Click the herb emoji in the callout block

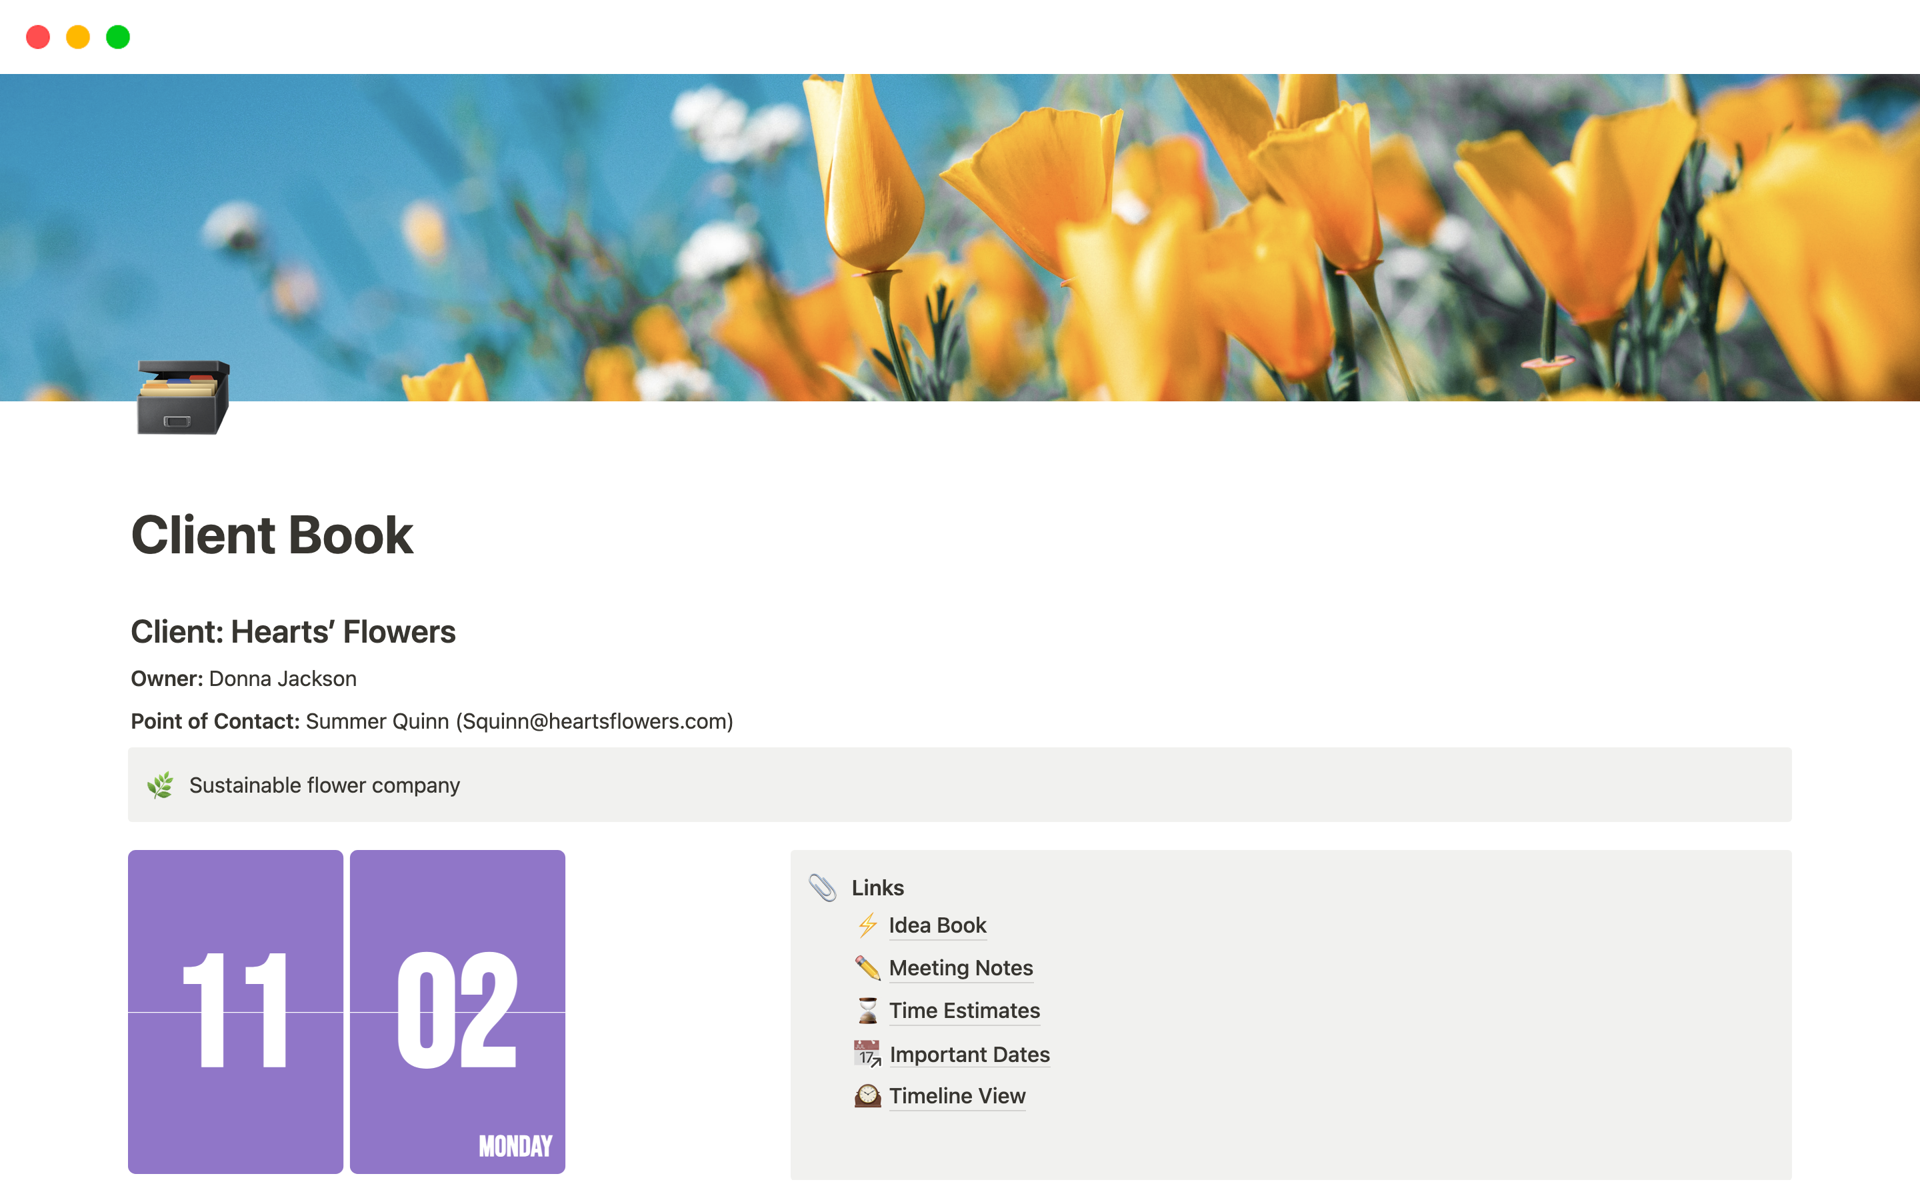160,785
